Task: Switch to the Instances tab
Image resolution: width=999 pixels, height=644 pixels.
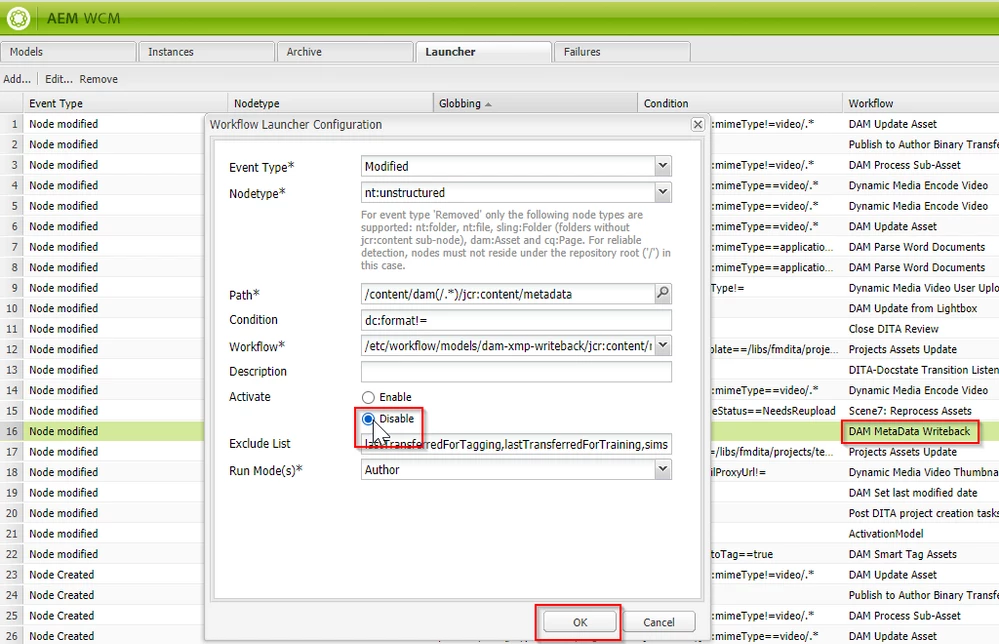Action: pos(206,52)
